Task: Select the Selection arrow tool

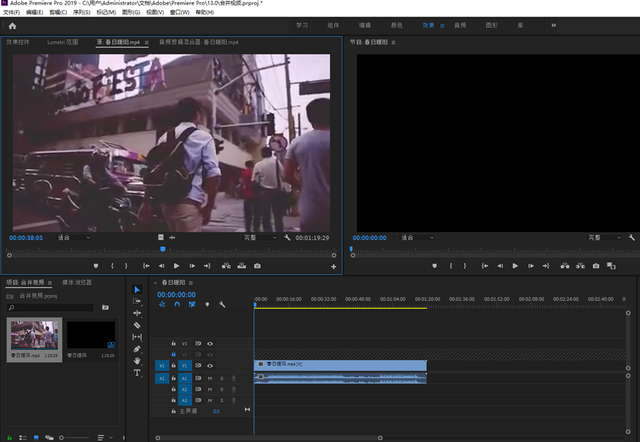Action: pyautogui.click(x=137, y=290)
